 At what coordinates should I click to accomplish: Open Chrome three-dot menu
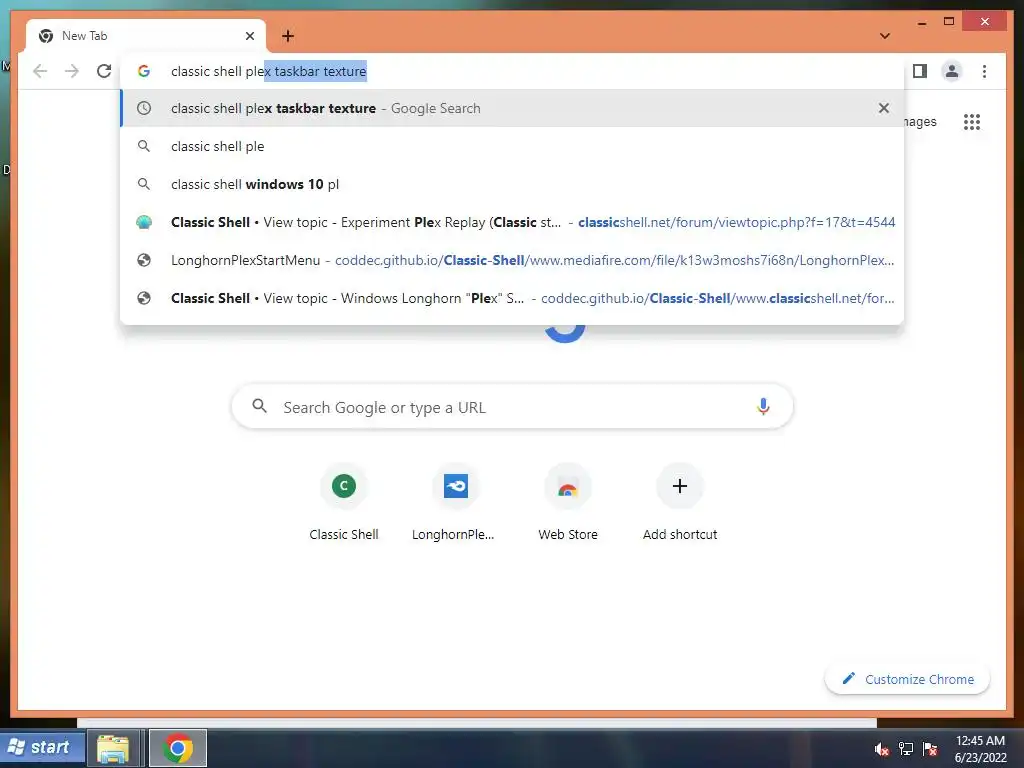(x=984, y=71)
